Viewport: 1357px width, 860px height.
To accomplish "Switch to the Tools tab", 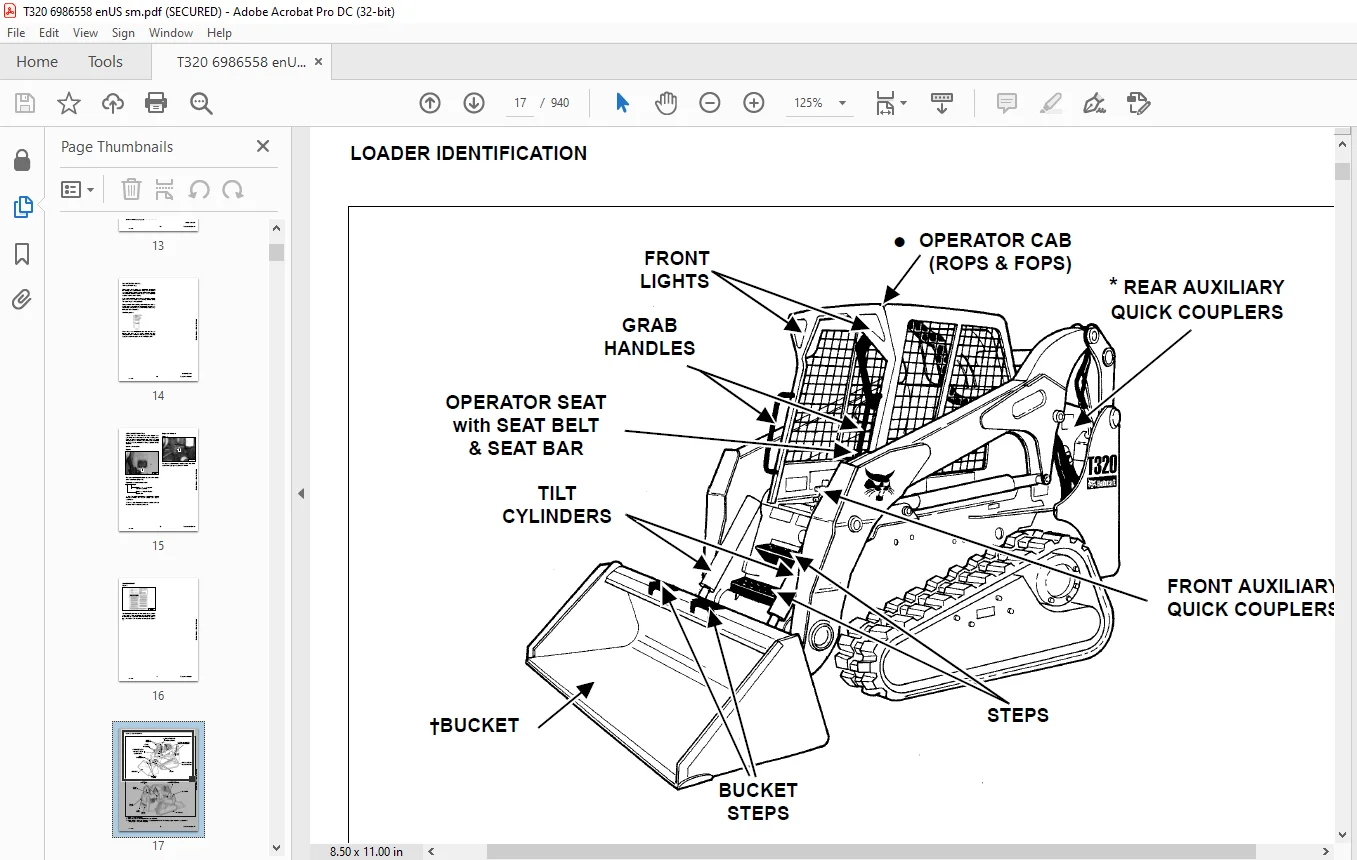I will click(x=105, y=62).
